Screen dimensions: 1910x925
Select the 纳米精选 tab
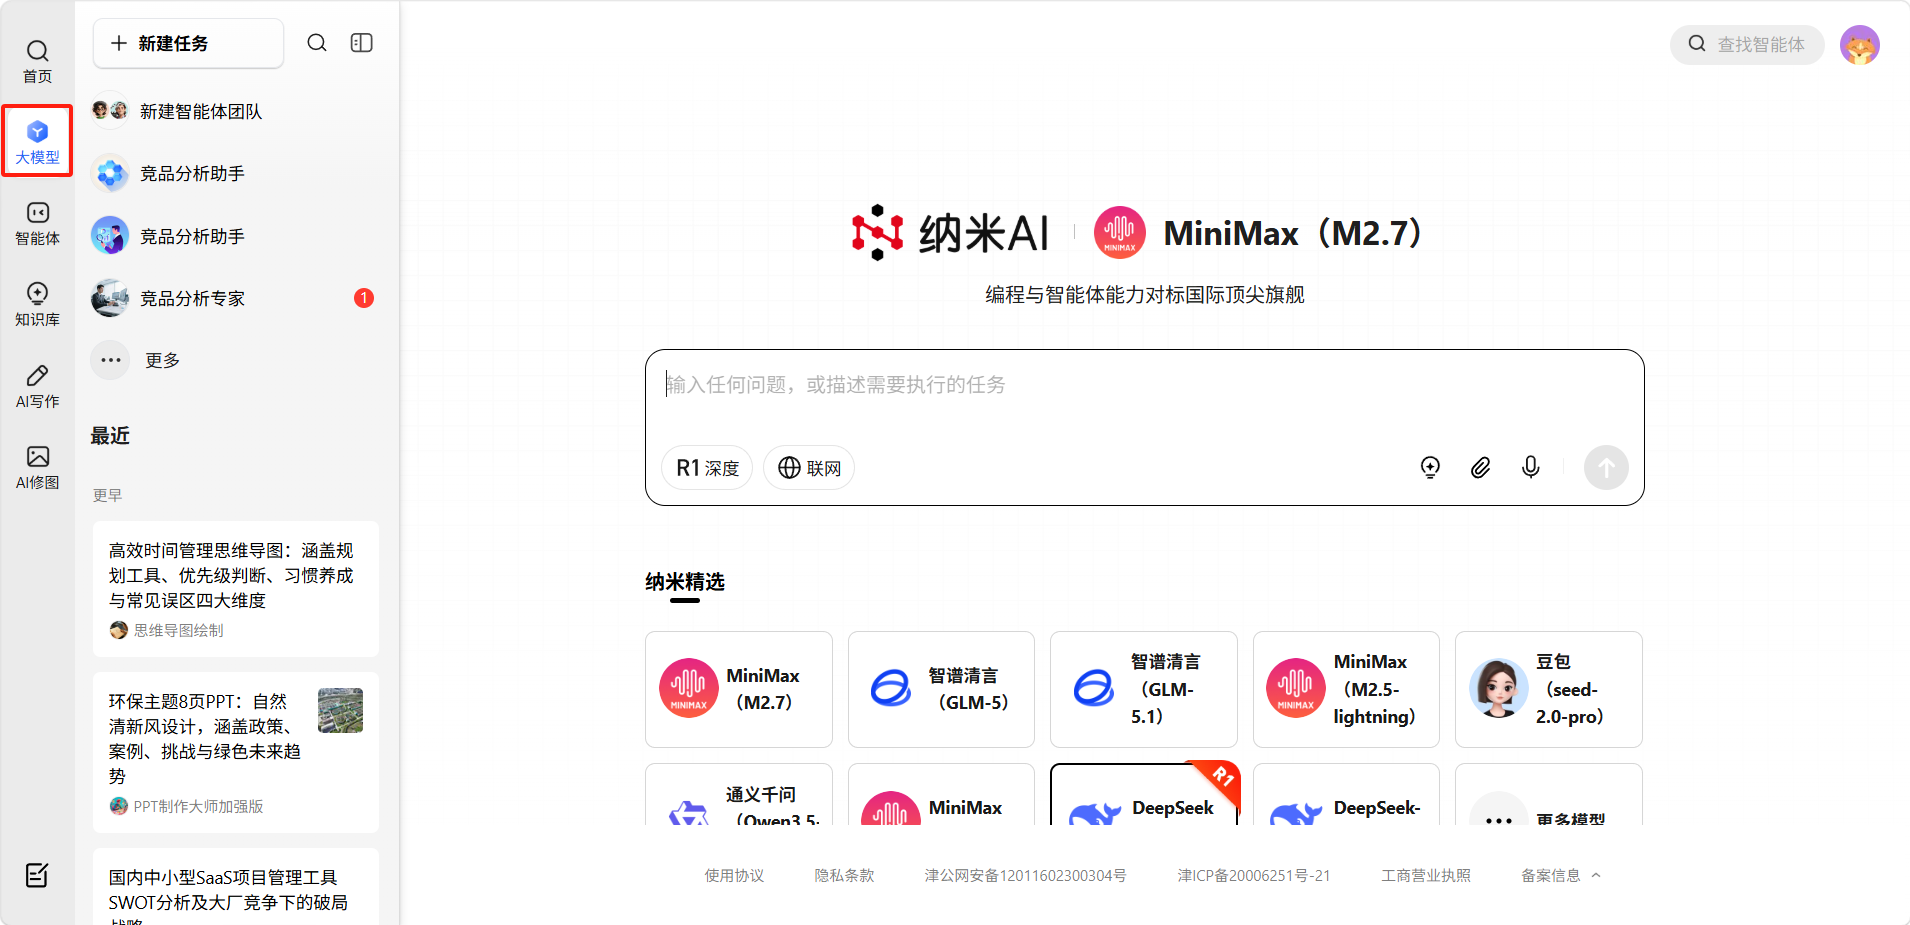point(685,582)
